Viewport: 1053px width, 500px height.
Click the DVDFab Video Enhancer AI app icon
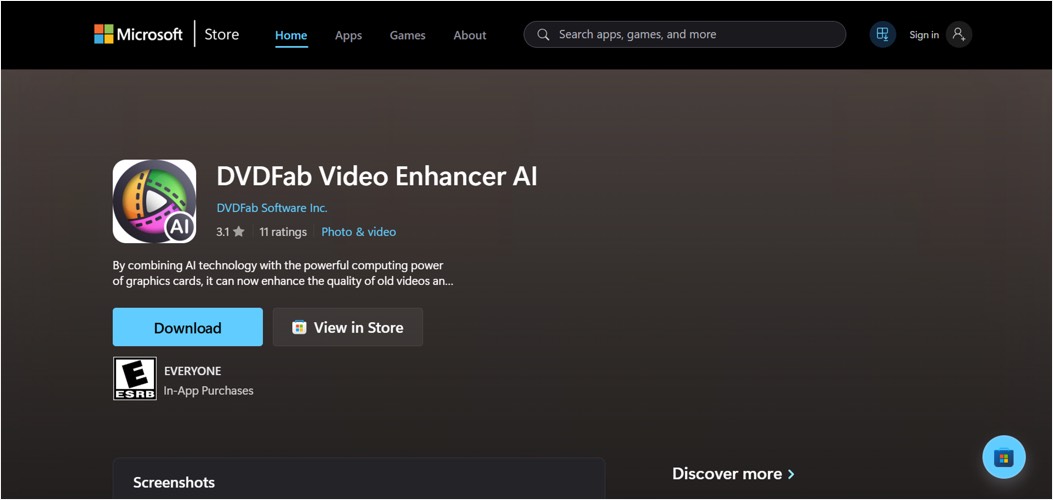154,201
